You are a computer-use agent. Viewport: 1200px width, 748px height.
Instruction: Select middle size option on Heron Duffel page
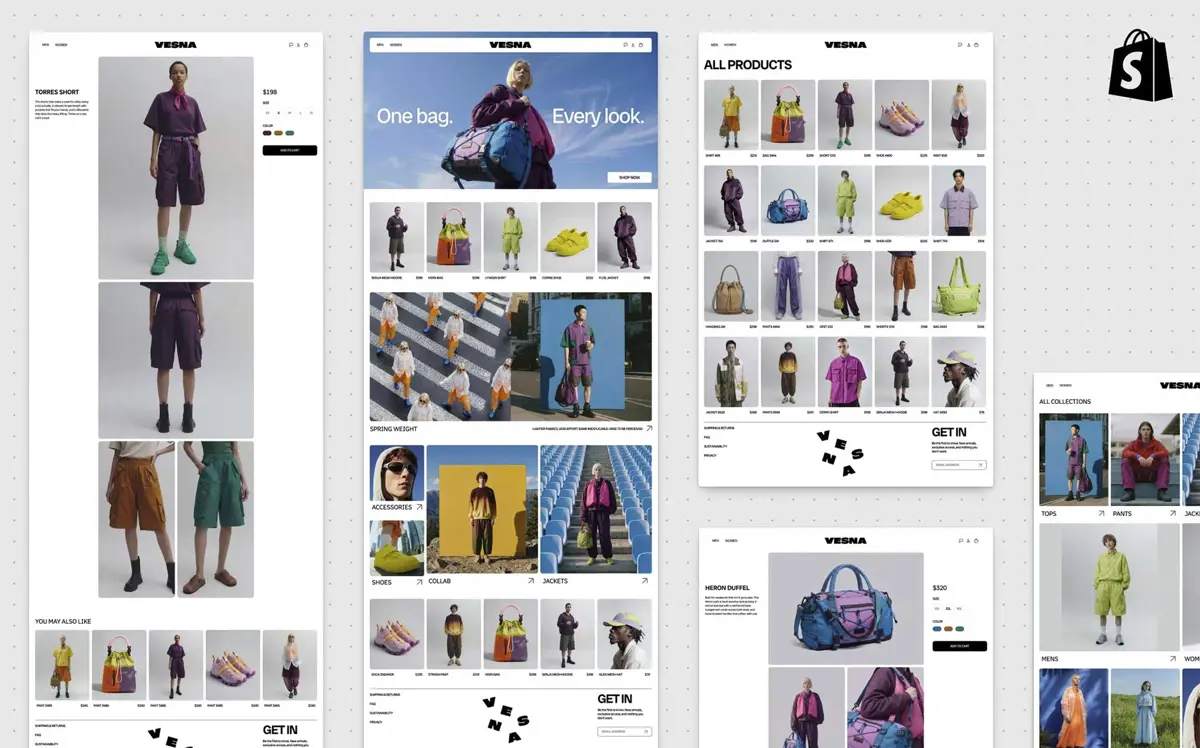pyautogui.click(x=948, y=608)
